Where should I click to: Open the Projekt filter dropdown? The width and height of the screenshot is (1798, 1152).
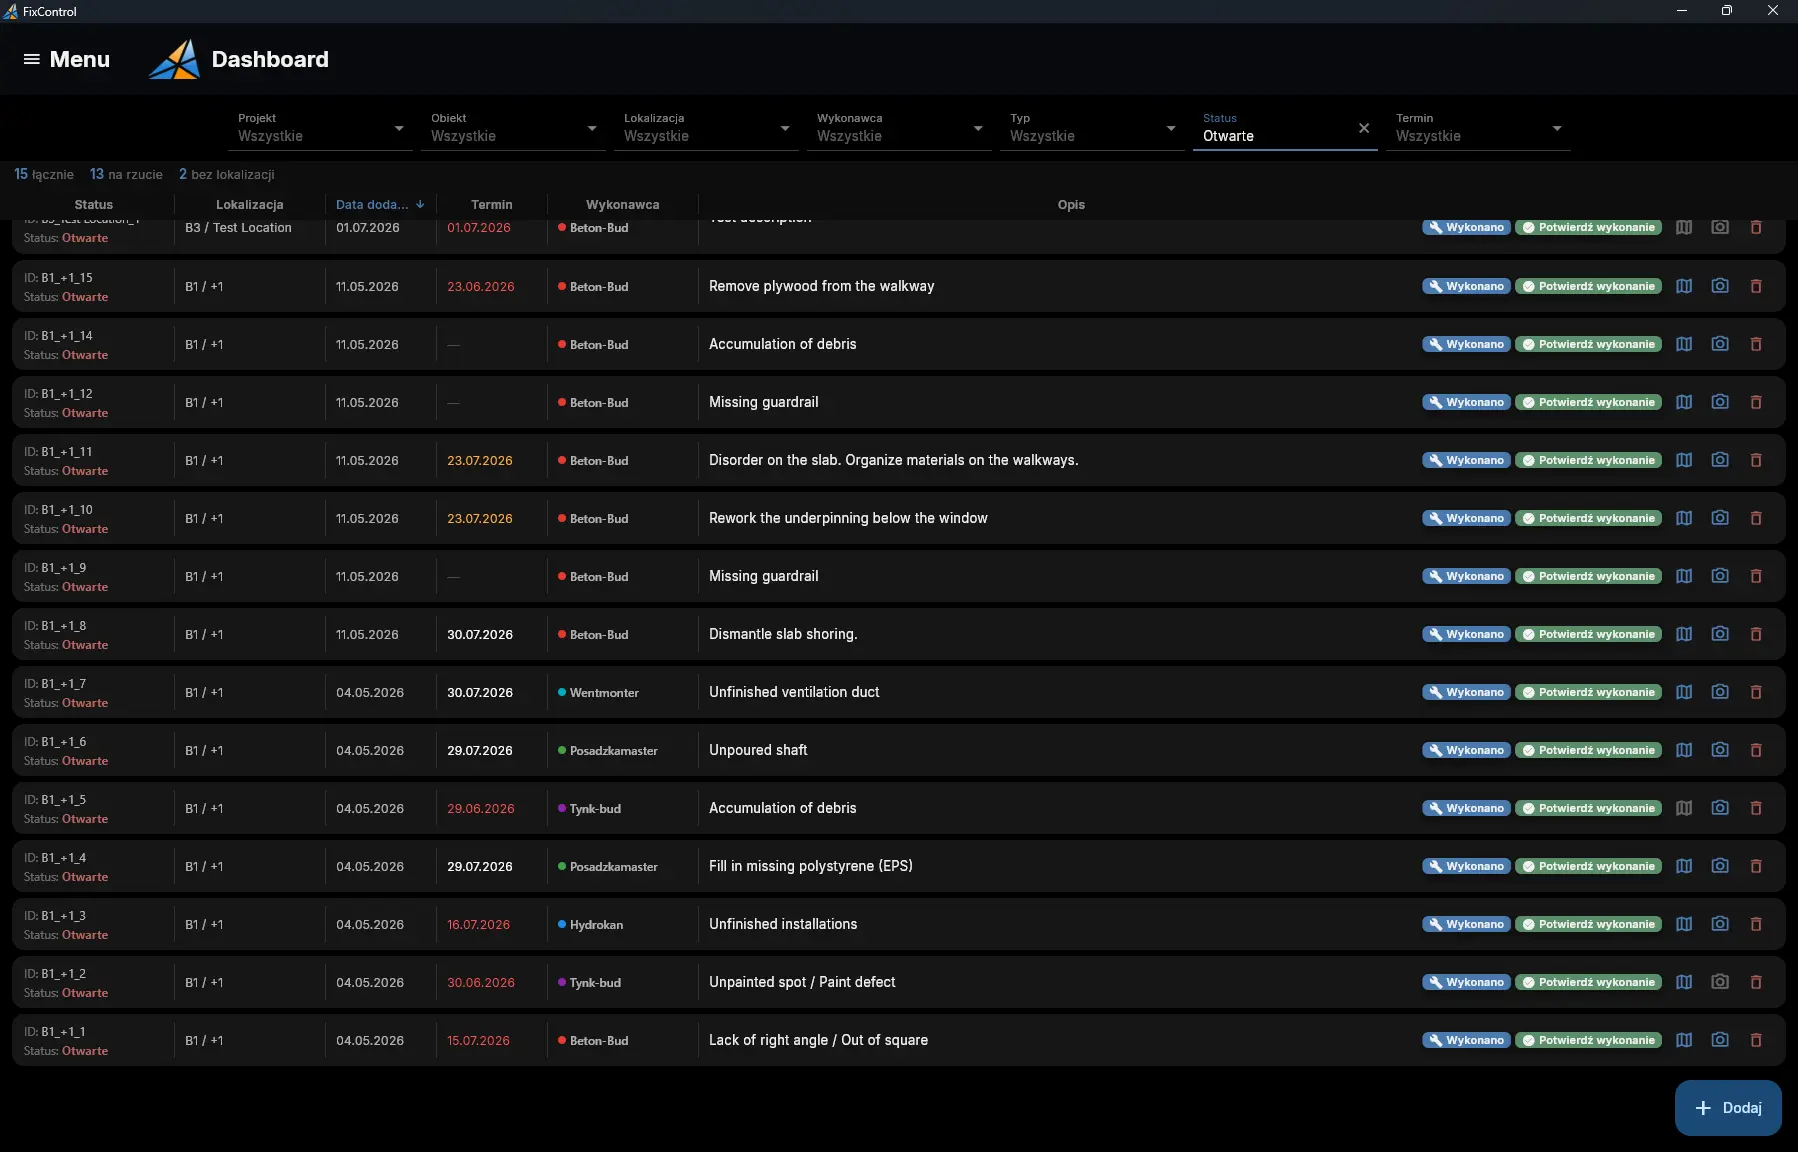click(x=320, y=128)
